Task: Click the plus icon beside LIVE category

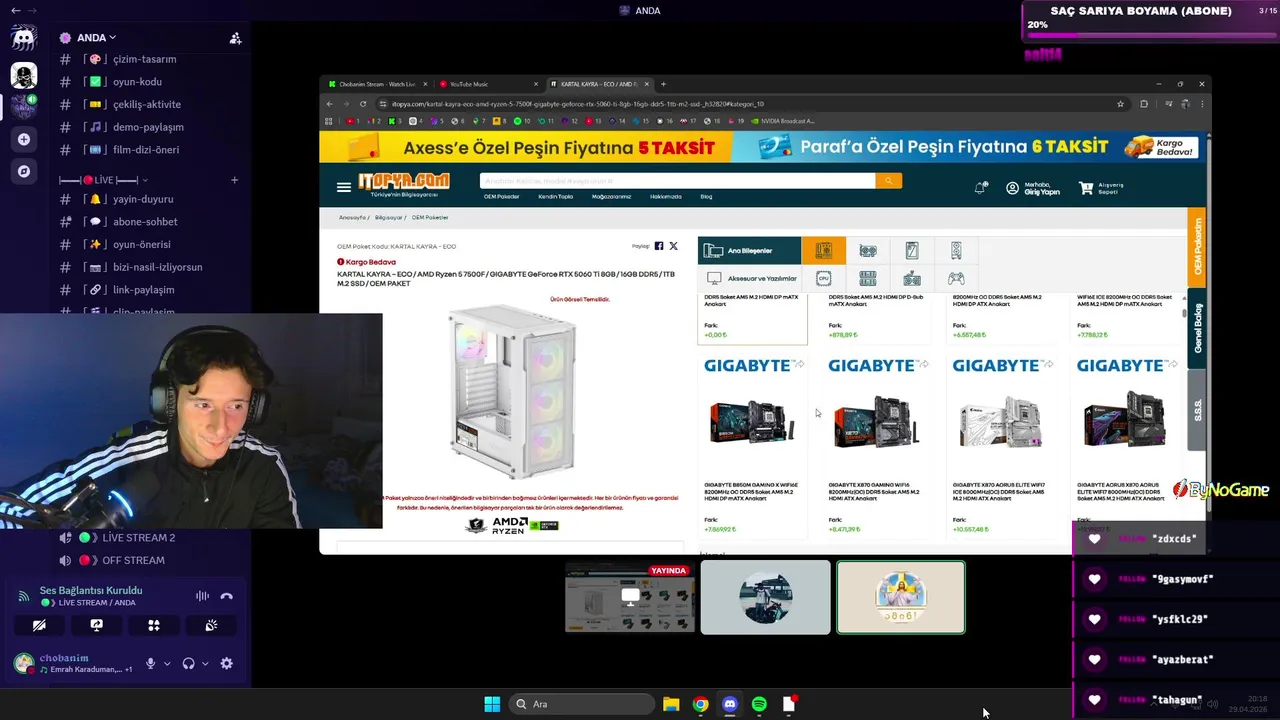Action: coord(234,180)
